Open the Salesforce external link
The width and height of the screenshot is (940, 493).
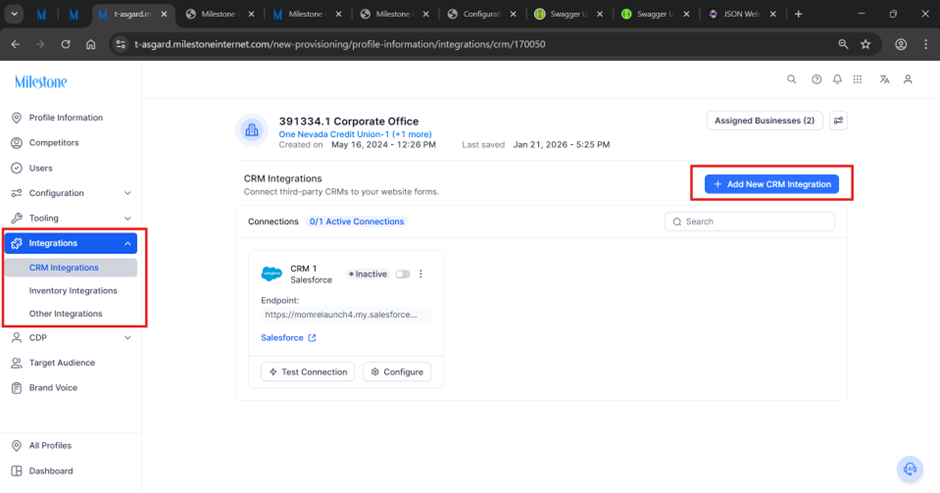288,338
